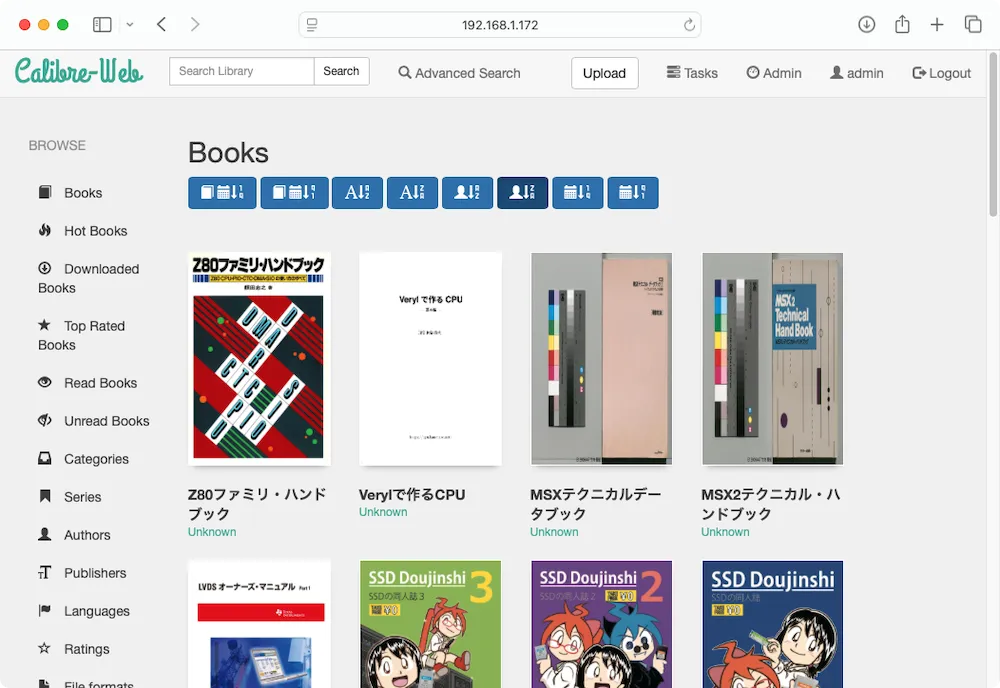The height and width of the screenshot is (688, 1000).
Task: Click Unknown author under Verylで作るCPU
Action: pos(383,512)
